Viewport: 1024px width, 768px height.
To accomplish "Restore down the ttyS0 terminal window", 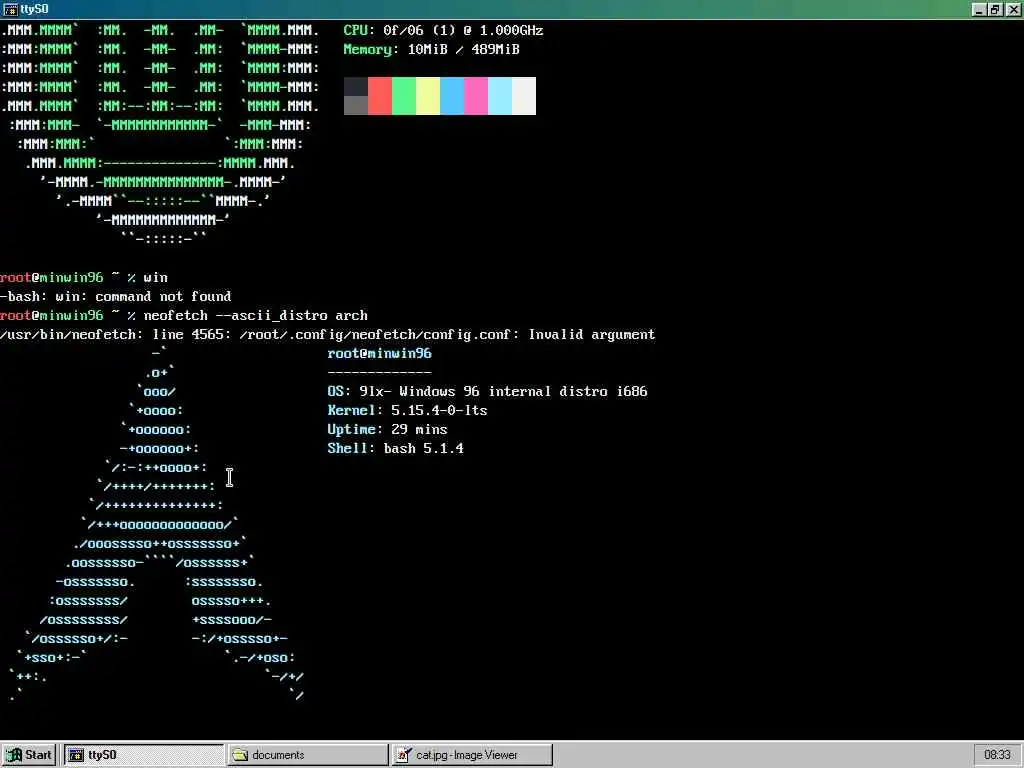I will click(995, 9).
